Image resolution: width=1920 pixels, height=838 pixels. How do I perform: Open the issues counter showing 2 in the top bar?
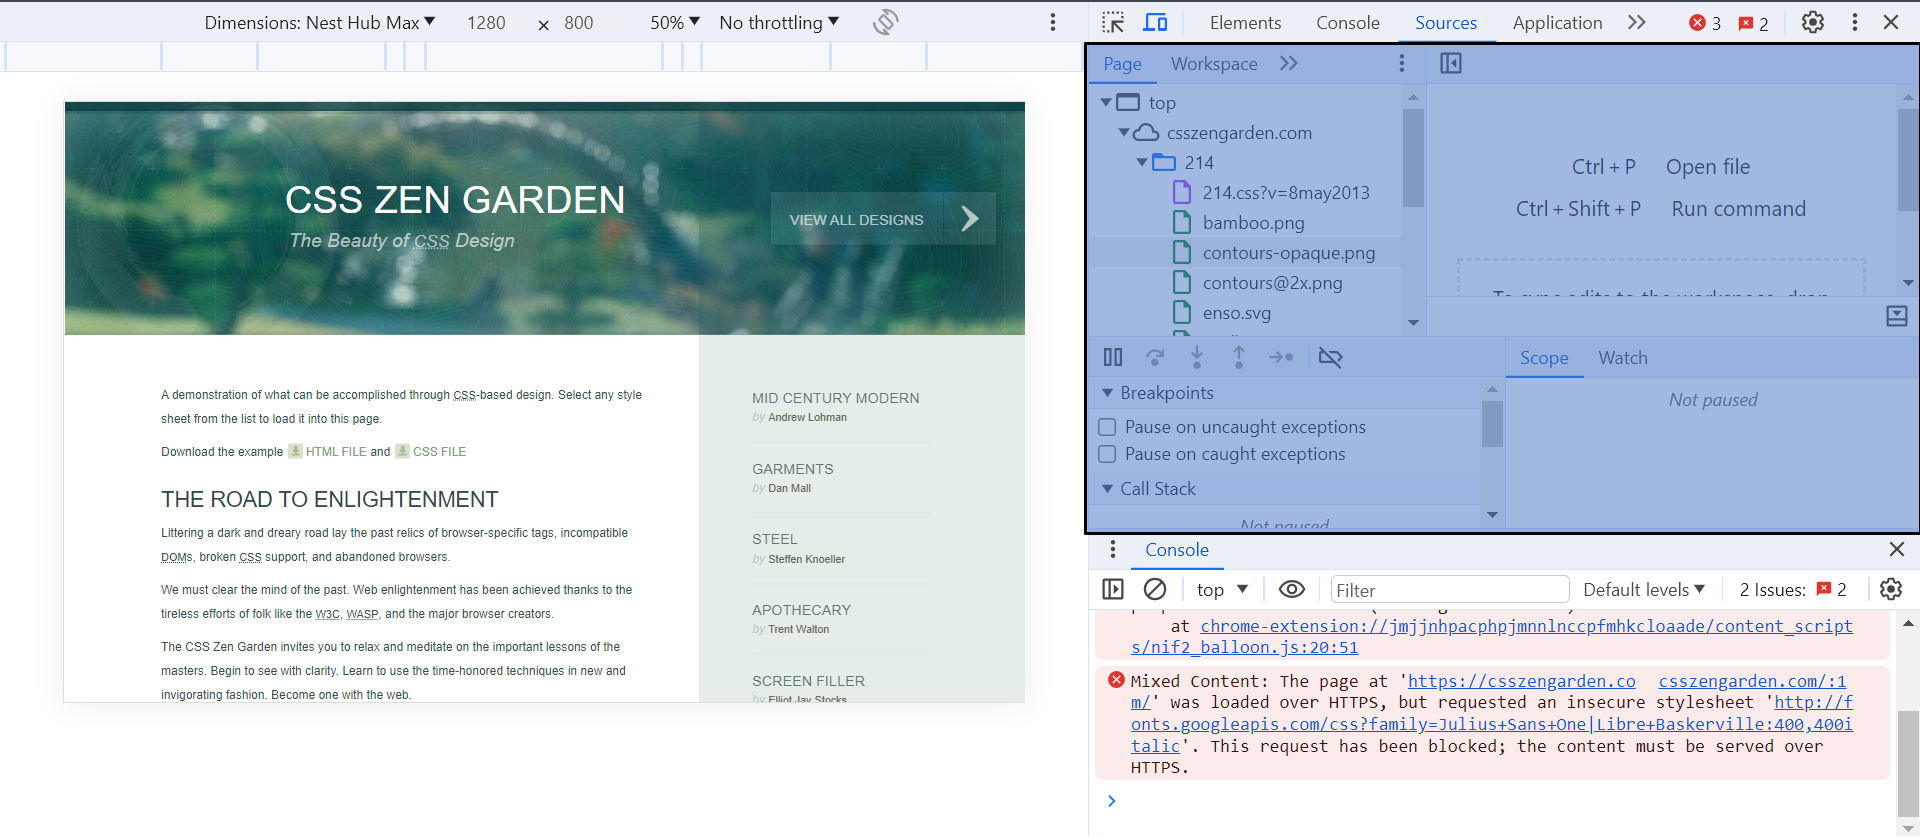(1753, 23)
